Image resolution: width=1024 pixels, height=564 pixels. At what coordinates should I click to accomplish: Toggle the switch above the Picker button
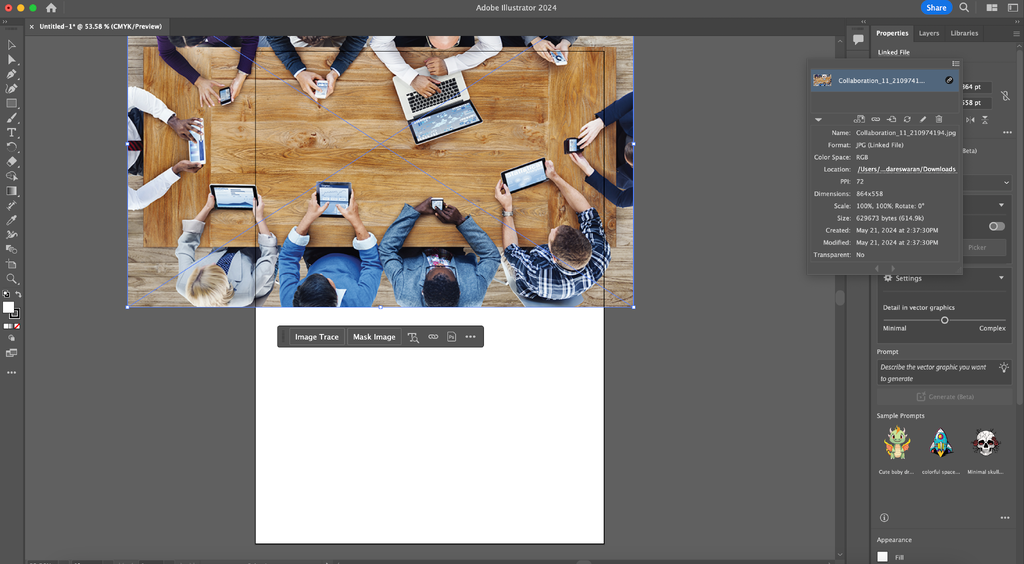click(x=996, y=226)
